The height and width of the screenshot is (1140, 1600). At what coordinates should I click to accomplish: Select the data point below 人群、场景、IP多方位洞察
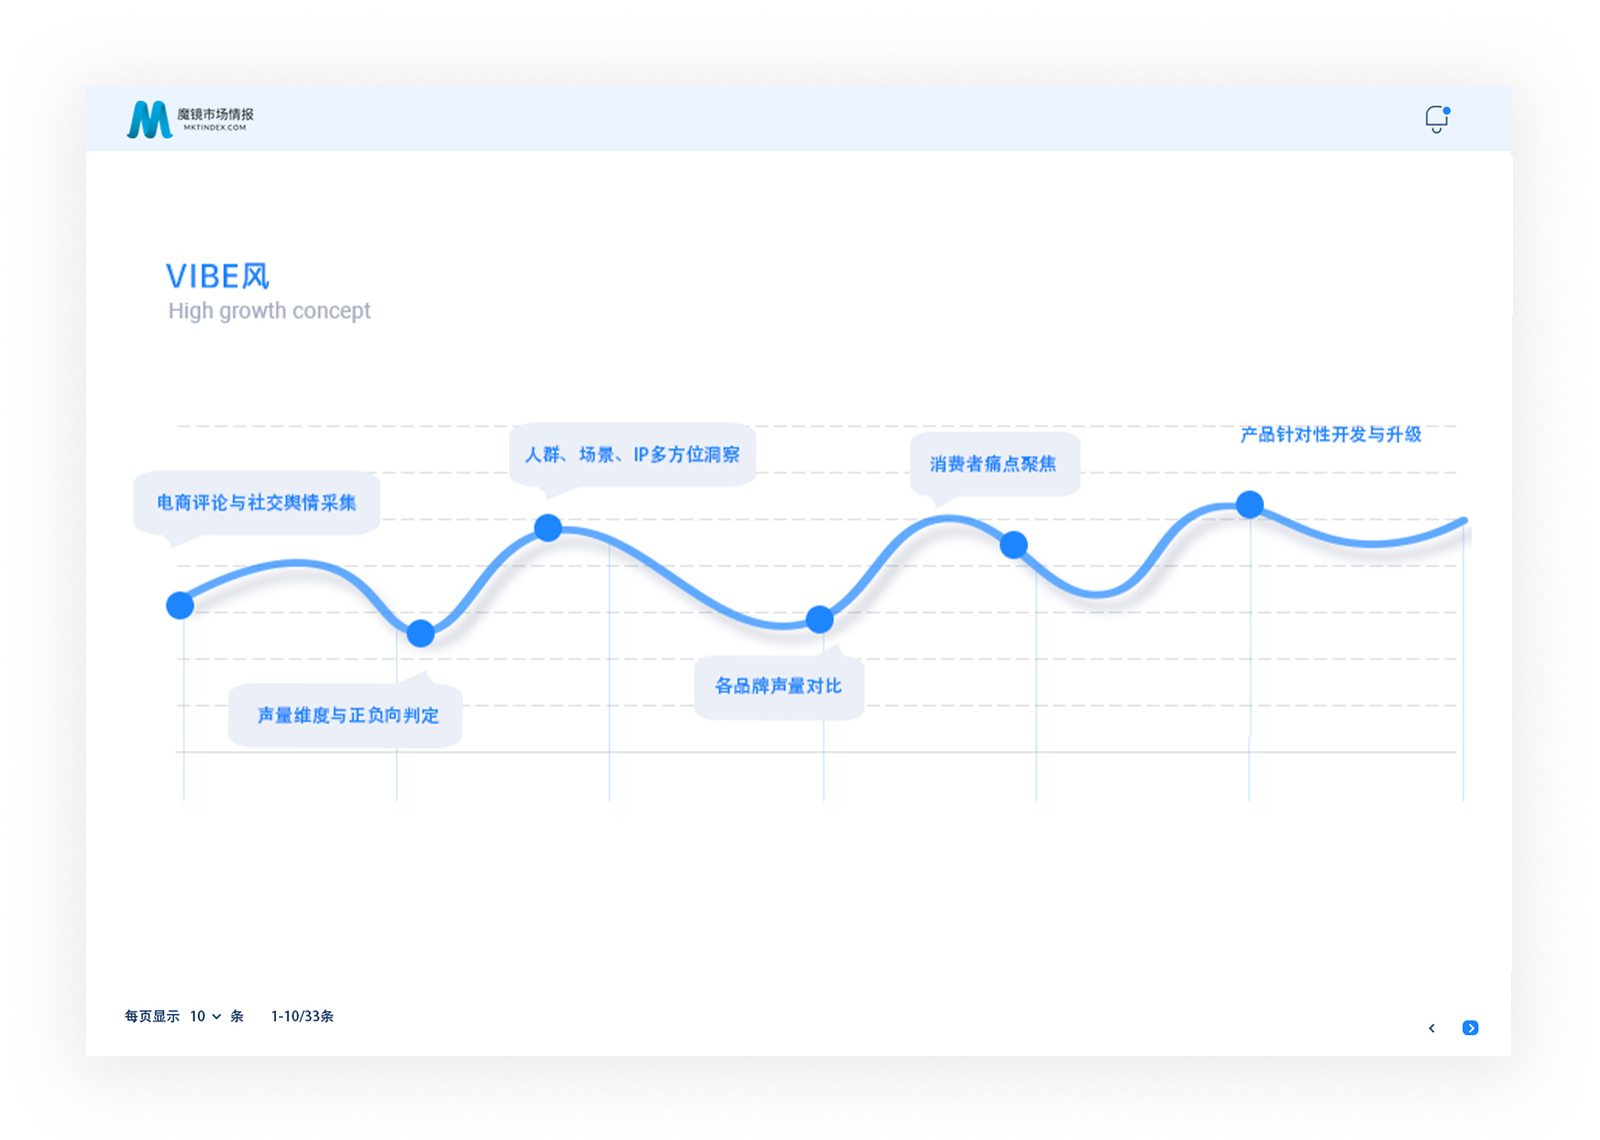(548, 528)
